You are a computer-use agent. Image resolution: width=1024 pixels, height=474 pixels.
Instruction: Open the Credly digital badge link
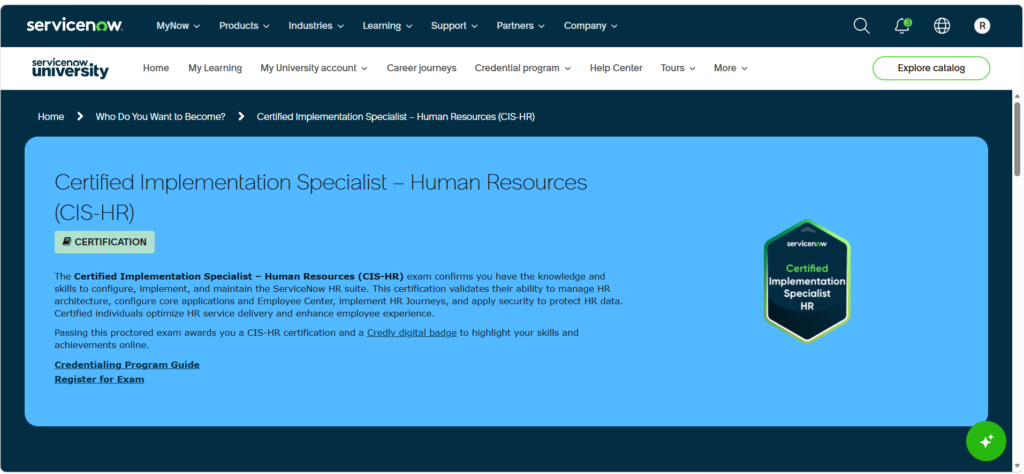click(411, 333)
